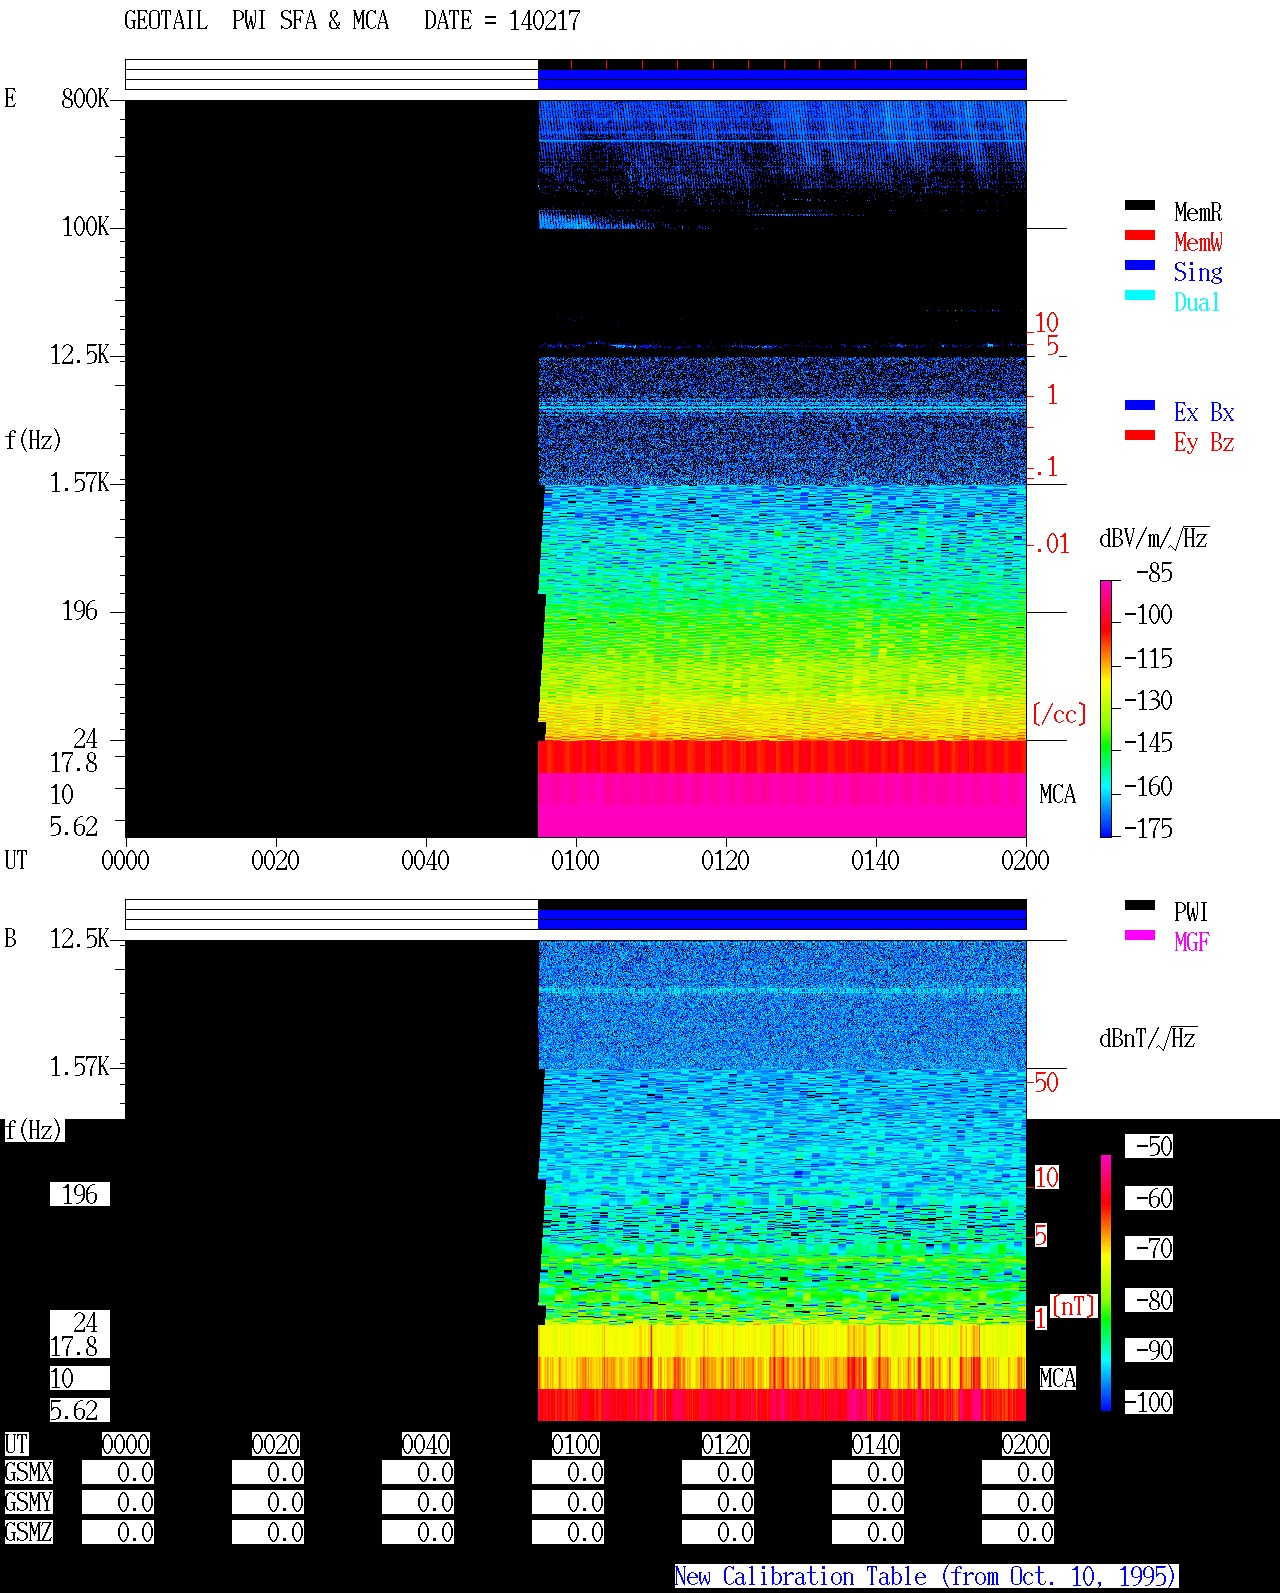Click the blue Ex Bx legend swatch
This screenshot has width=1280, height=1593.
(1140, 405)
